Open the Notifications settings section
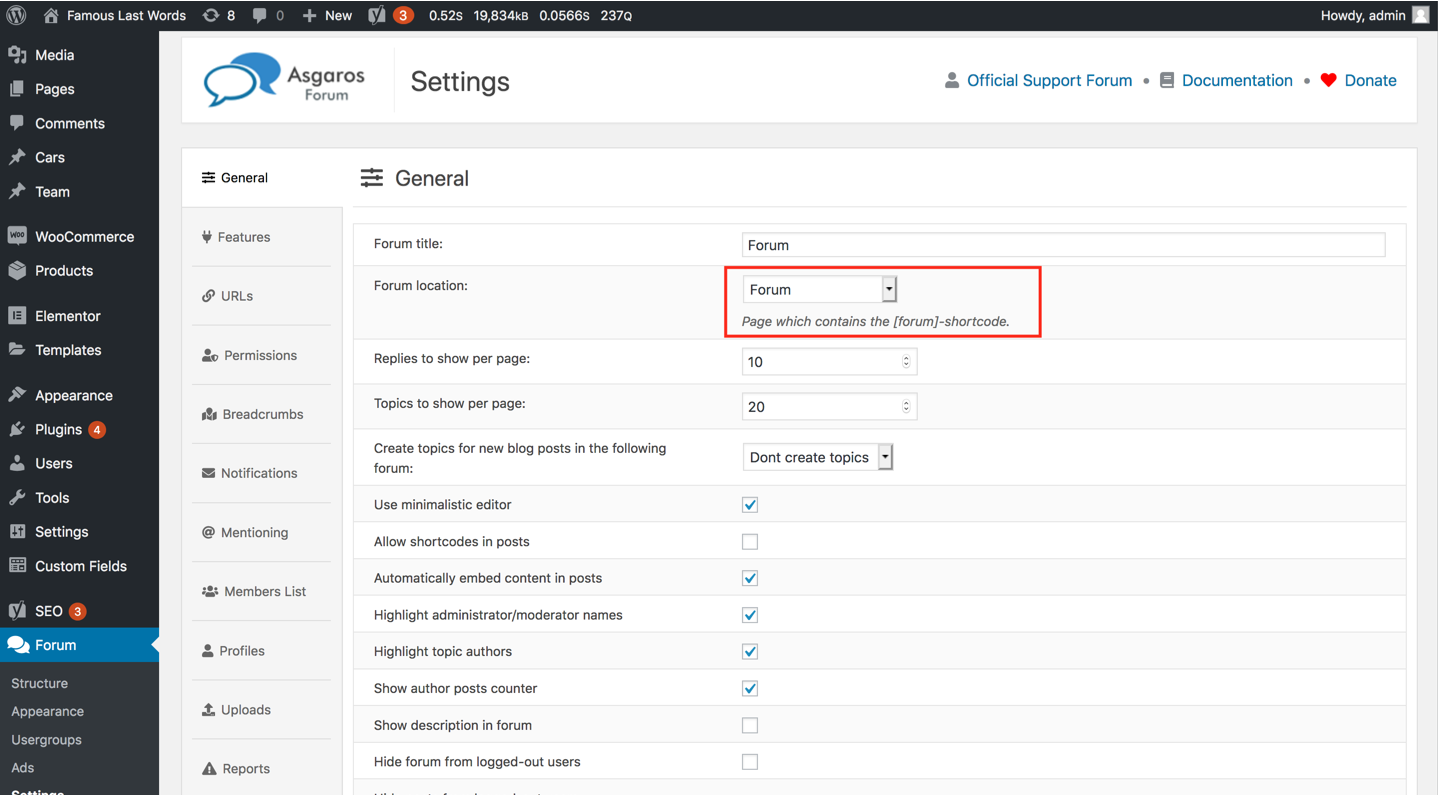1439x795 pixels. click(257, 473)
